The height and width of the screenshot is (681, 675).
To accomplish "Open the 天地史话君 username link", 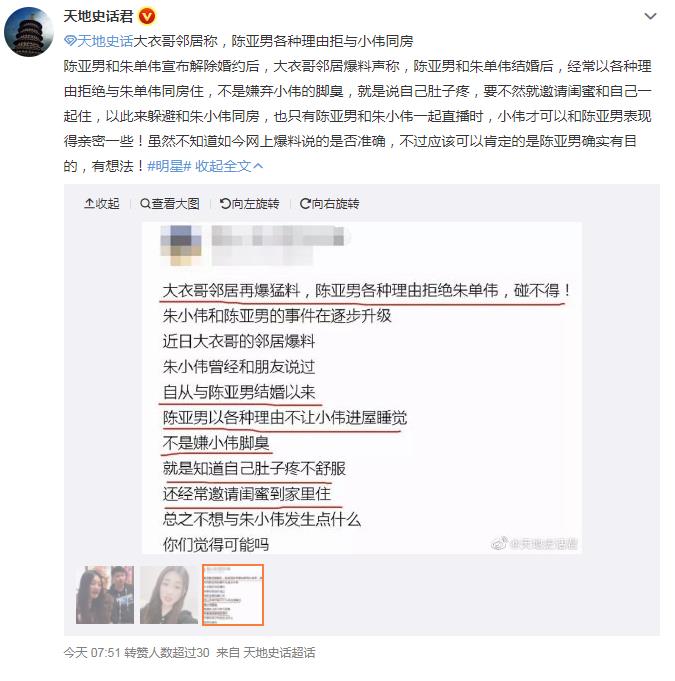I will [x=98, y=17].
